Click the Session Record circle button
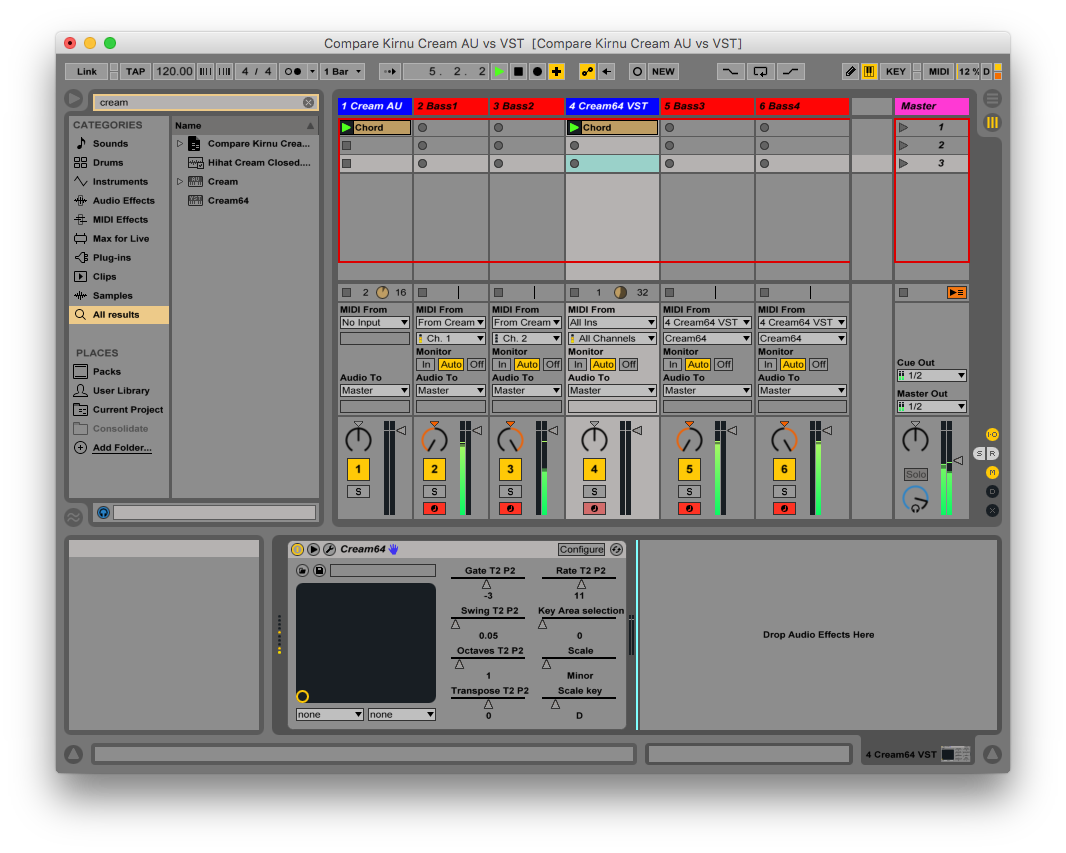The height and width of the screenshot is (853, 1066). click(x=637, y=71)
